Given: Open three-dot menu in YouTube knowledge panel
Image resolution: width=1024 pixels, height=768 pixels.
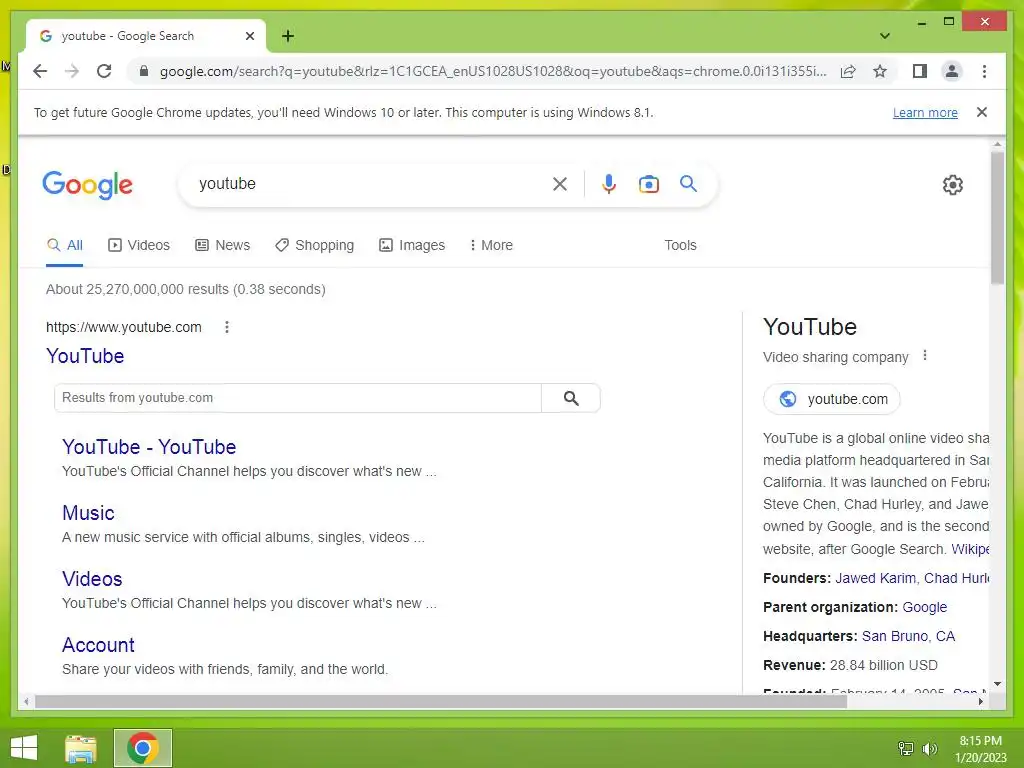Looking at the screenshot, I should 925,356.
